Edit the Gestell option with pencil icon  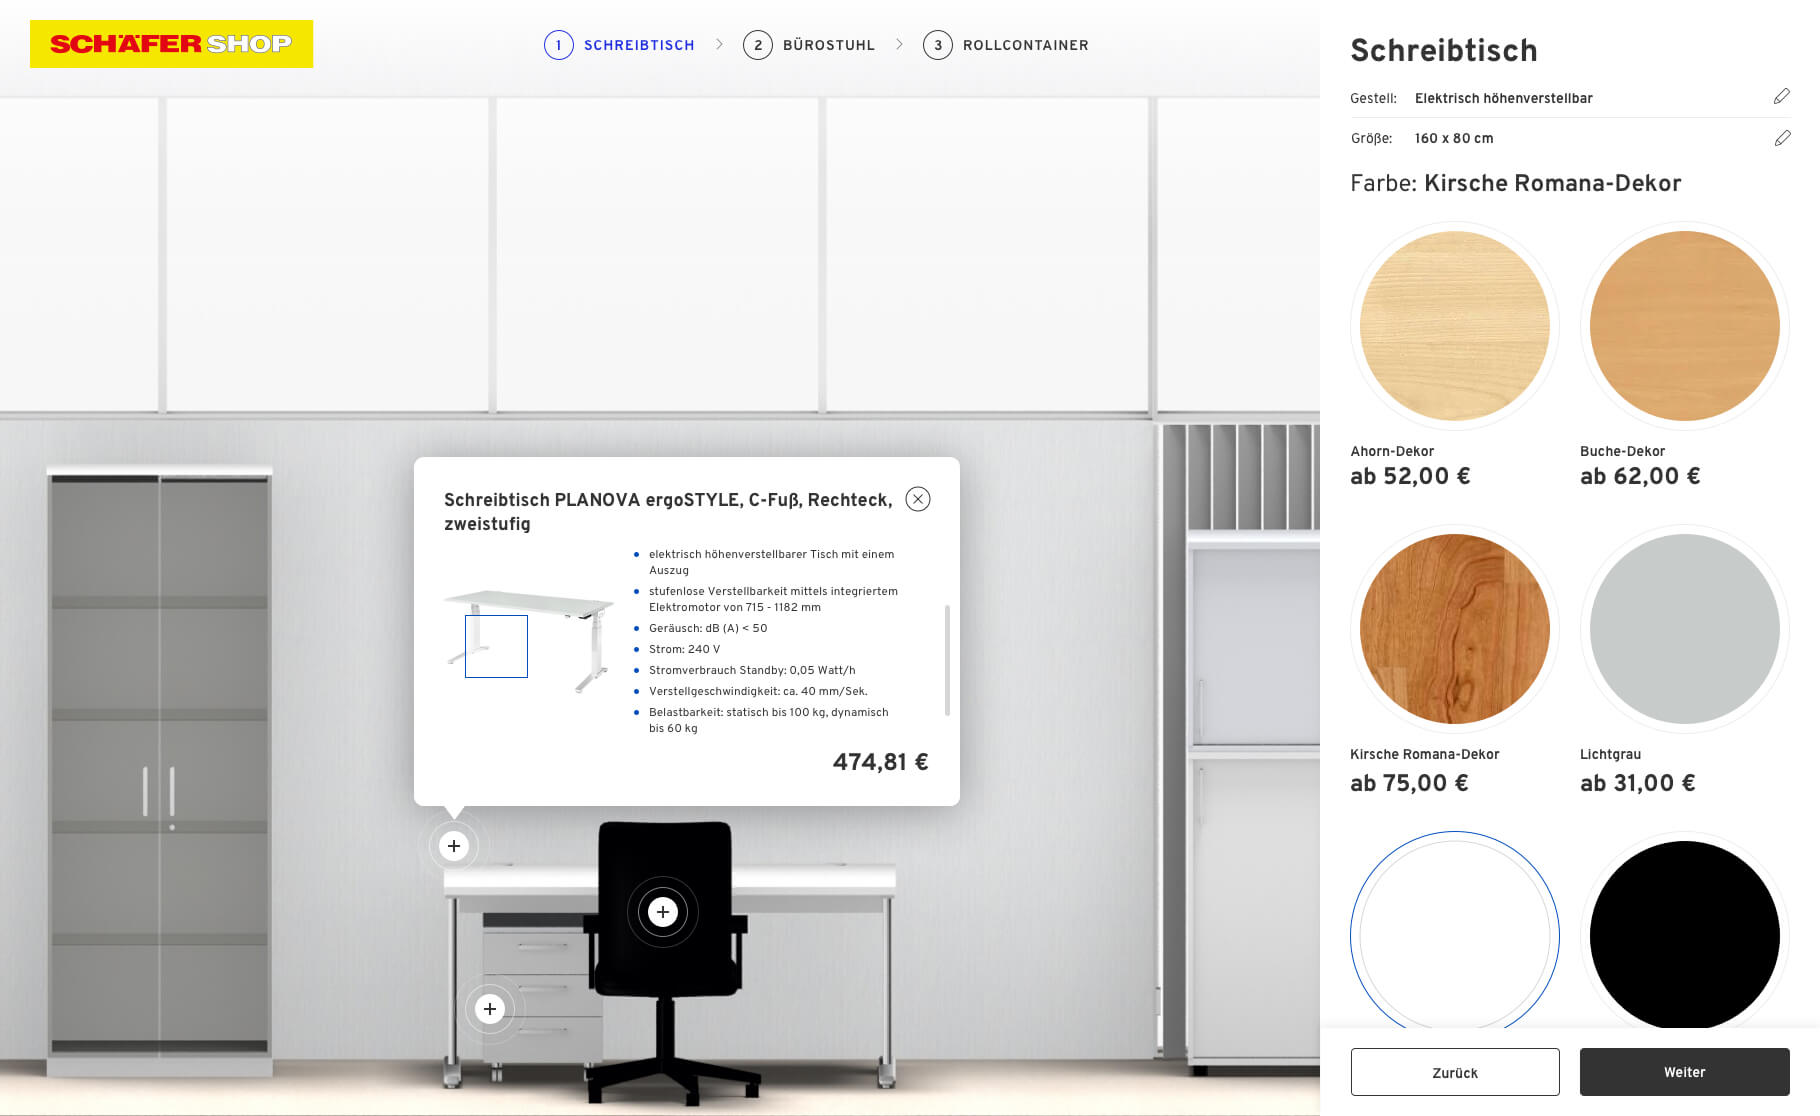point(1781,97)
